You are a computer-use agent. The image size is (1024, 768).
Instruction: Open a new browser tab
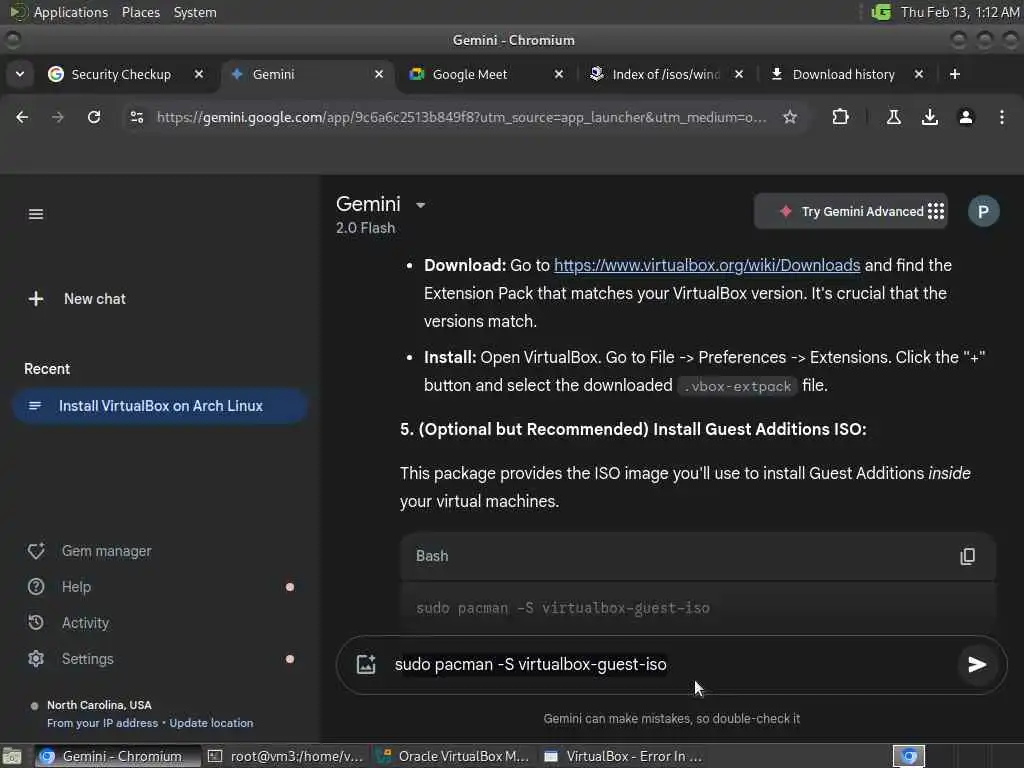[x=955, y=74]
